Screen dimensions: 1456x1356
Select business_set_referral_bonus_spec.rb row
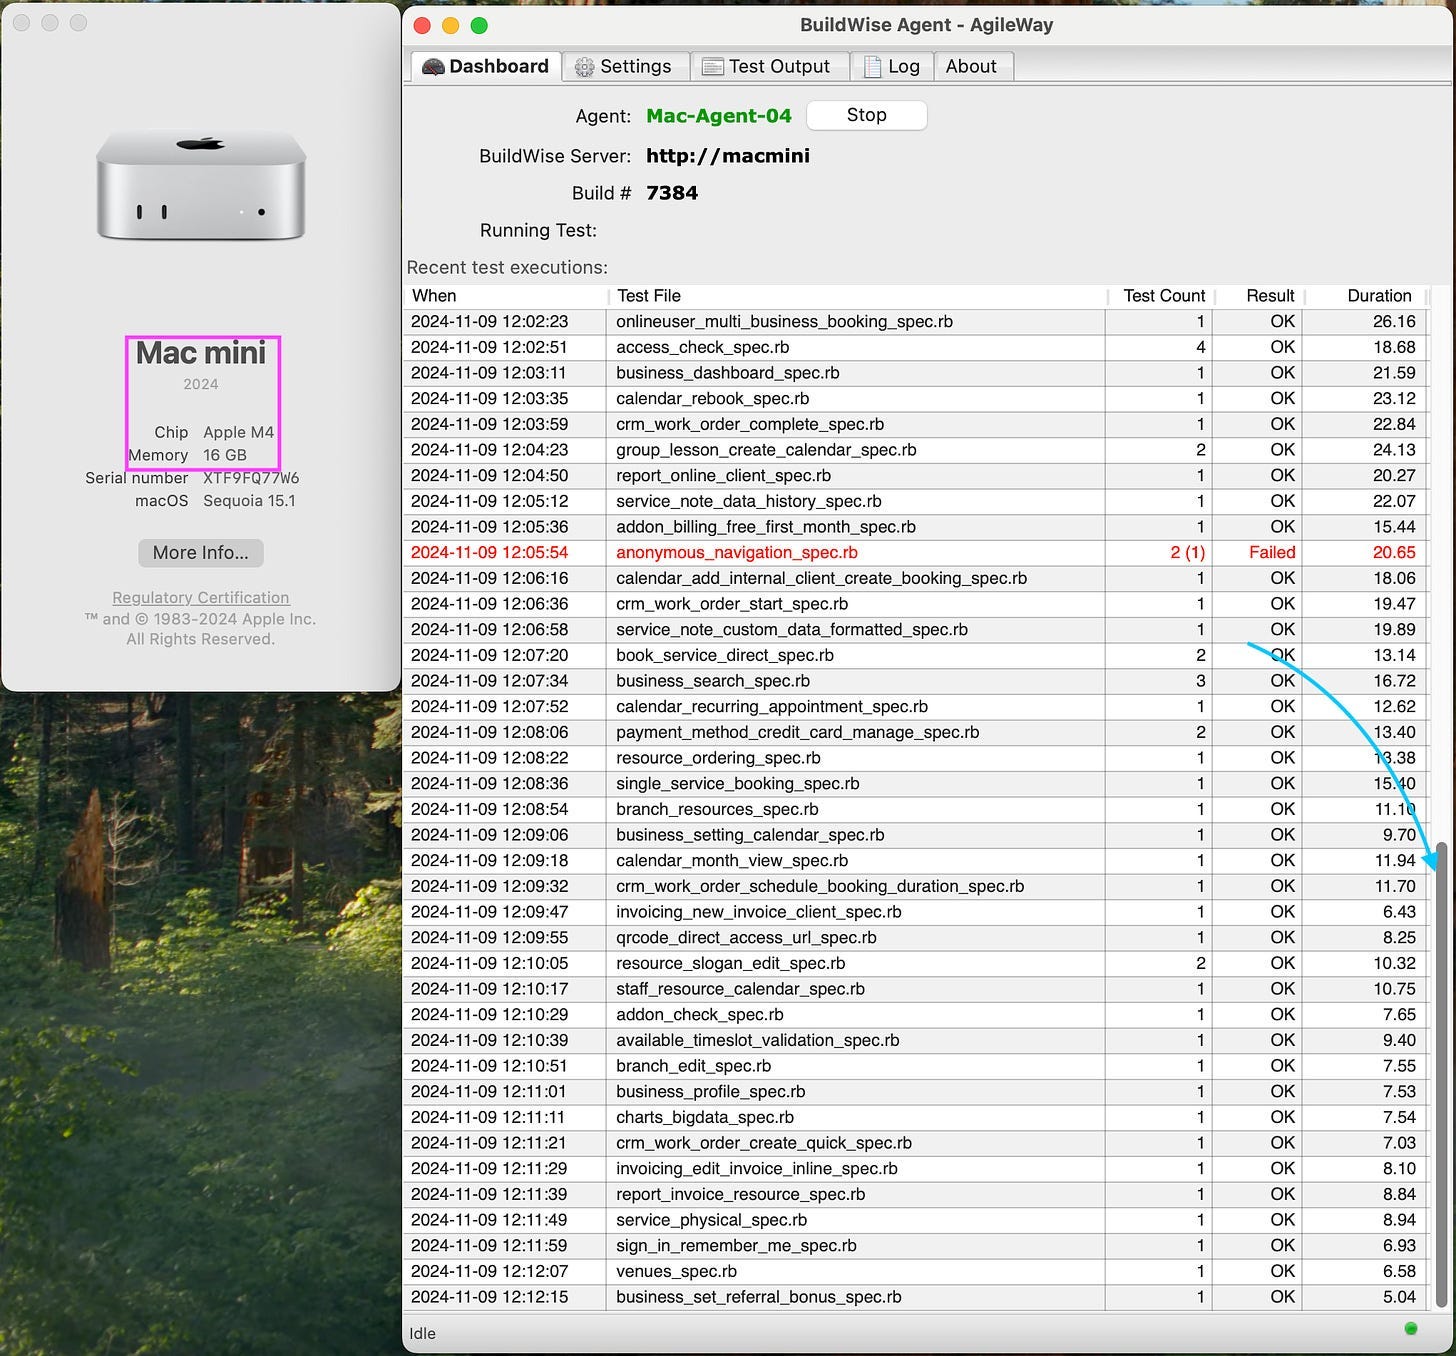[915, 1297]
